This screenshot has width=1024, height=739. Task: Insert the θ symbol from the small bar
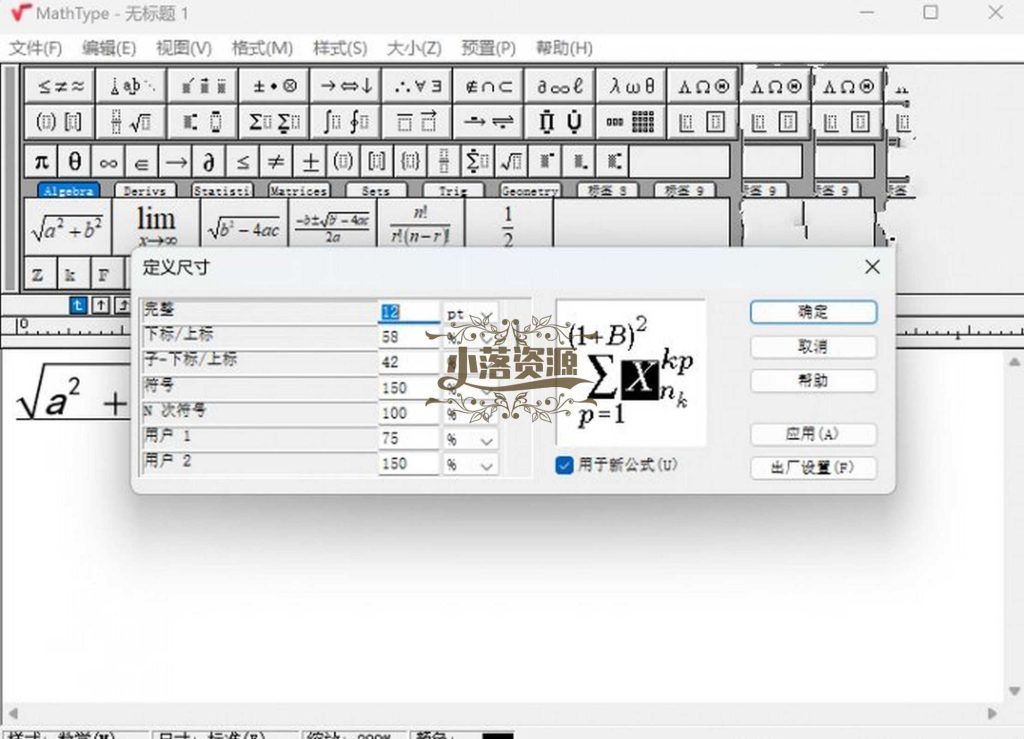(x=74, y=161)
